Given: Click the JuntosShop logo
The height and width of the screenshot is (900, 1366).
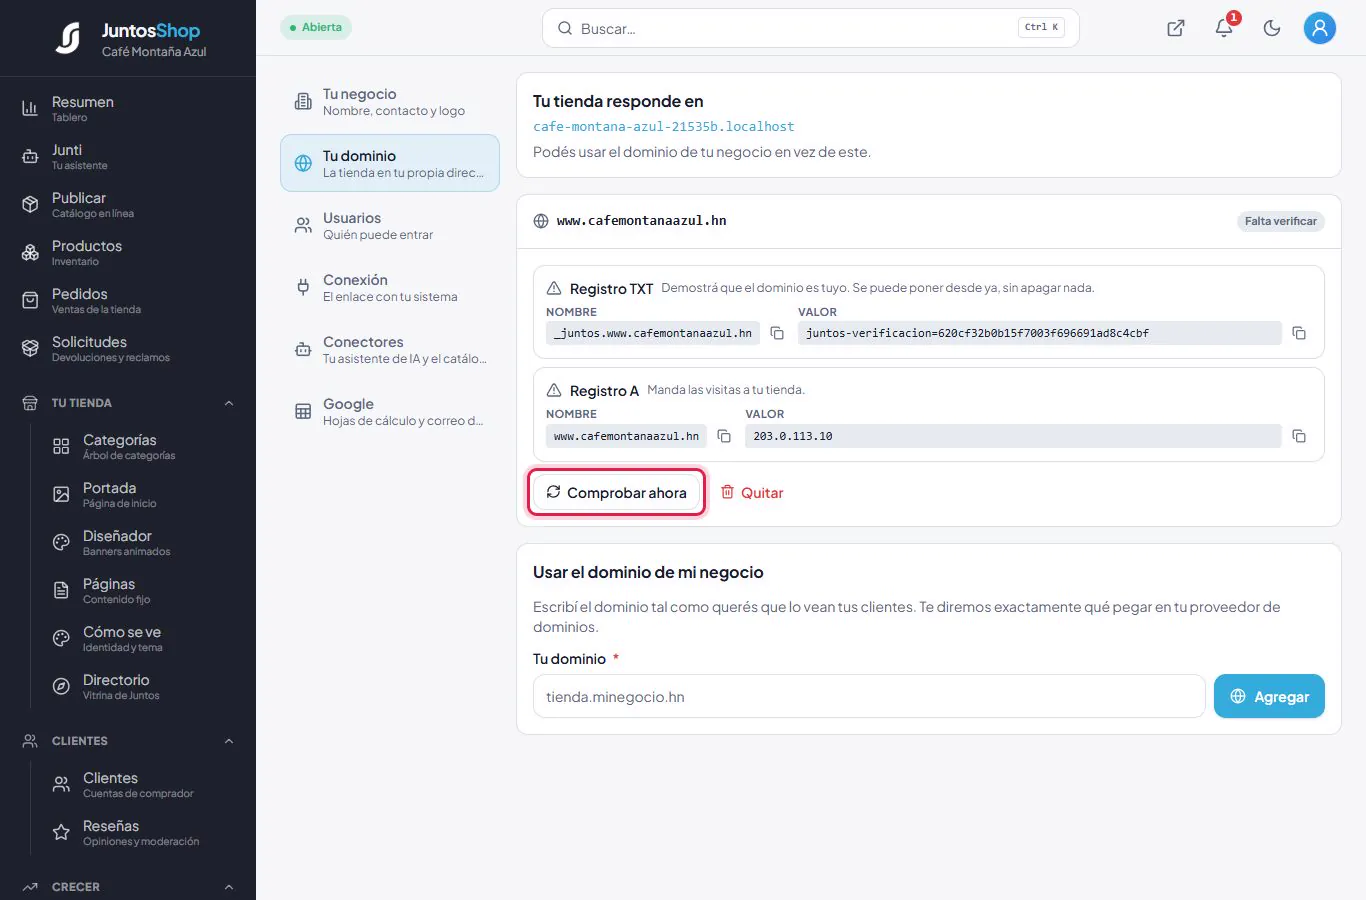Looking at the screenshot, I should pyautogui.click(x=129, y=39).
